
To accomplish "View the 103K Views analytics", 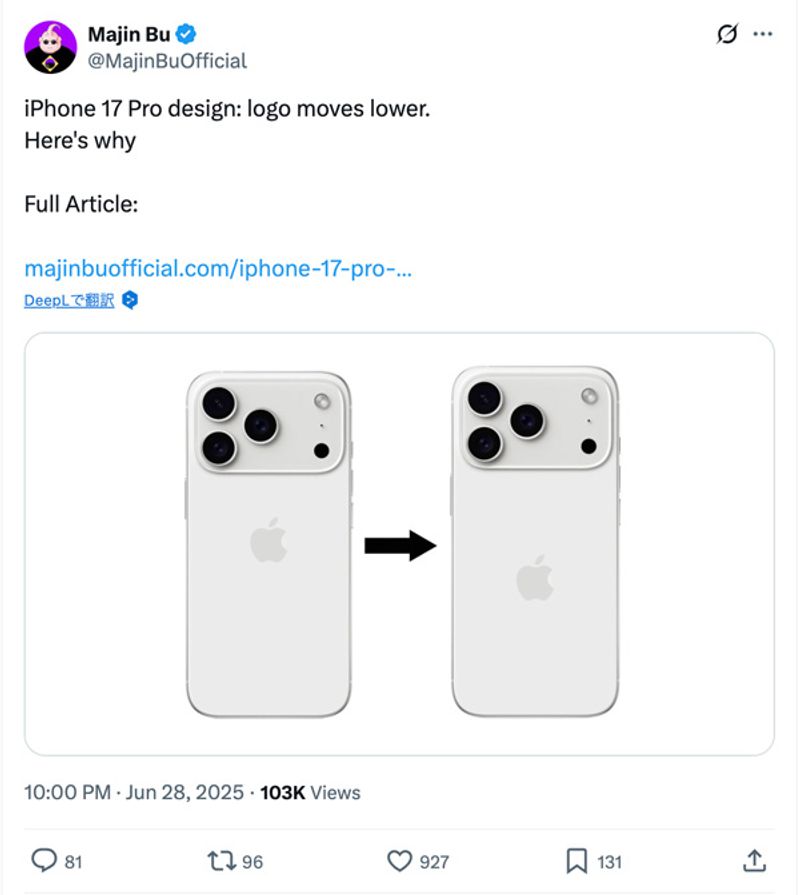I will click(310, 792).
